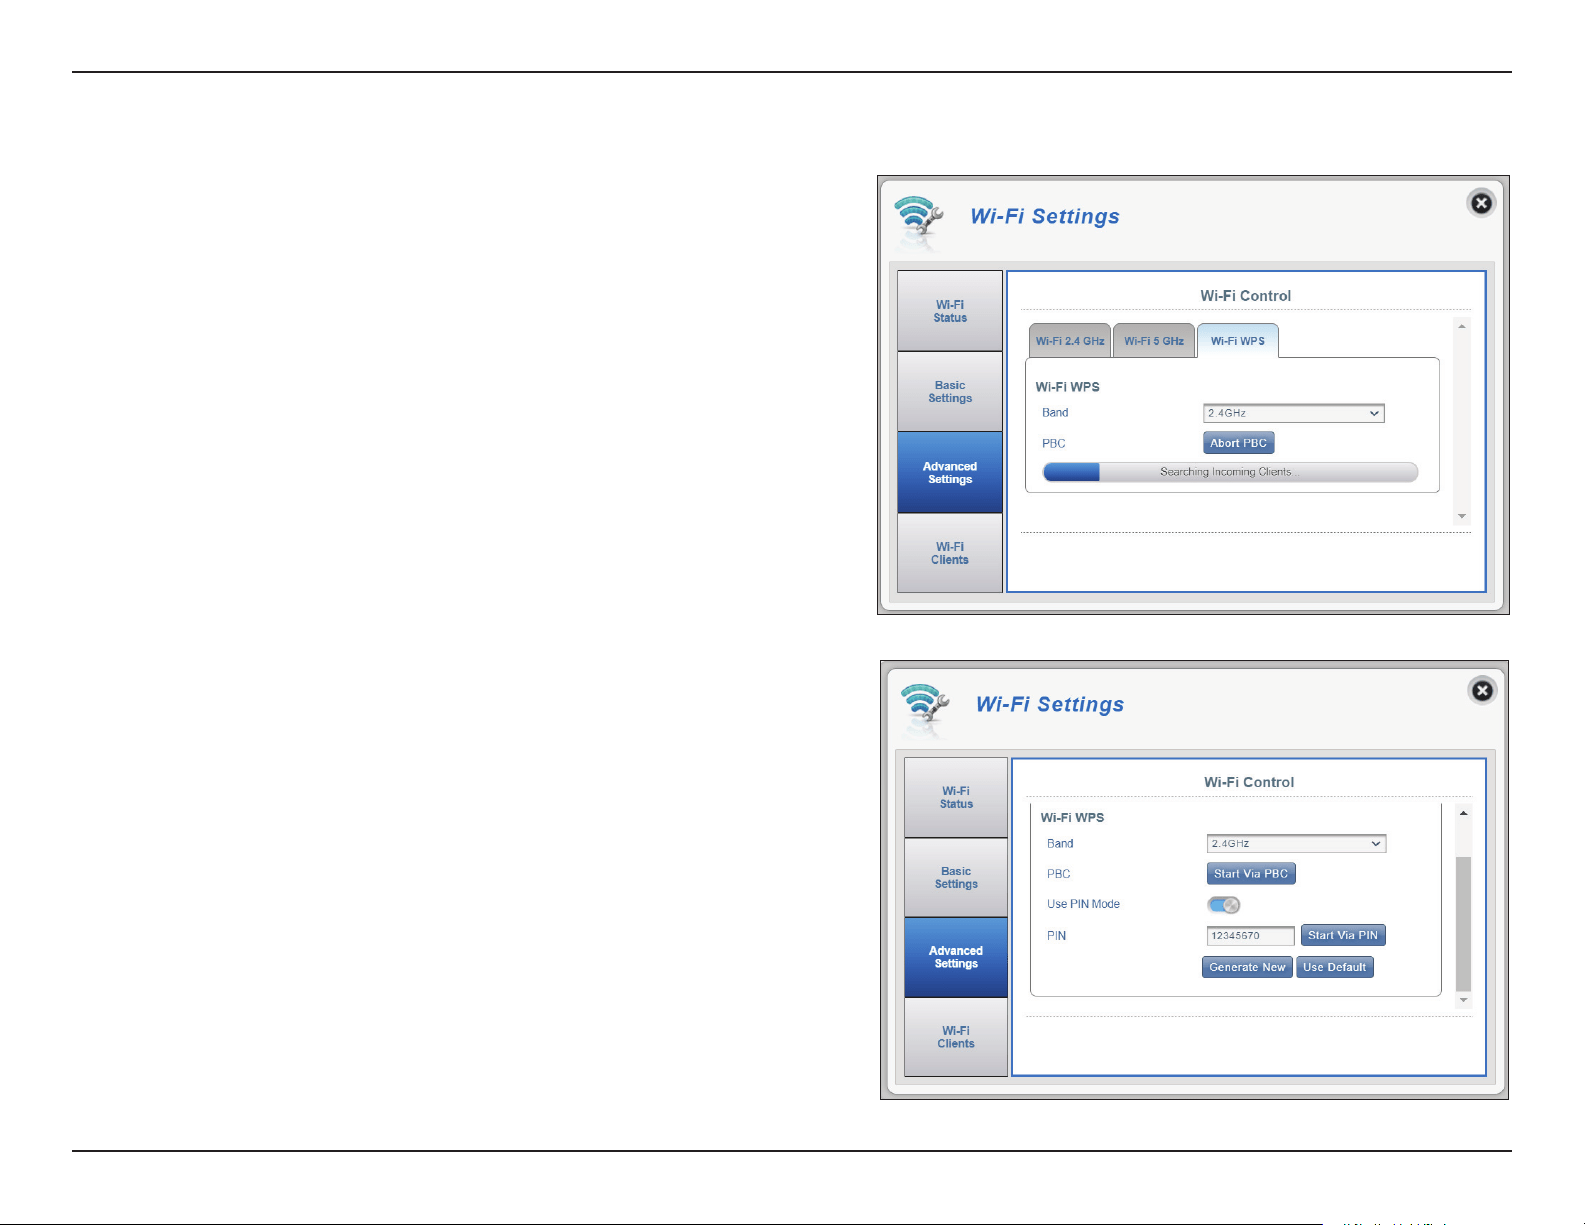The height and width of the screenshot is (1225, 1585).
Task: Click the Wi-Fi wrench logo in upper window
Action: (919, 222)
